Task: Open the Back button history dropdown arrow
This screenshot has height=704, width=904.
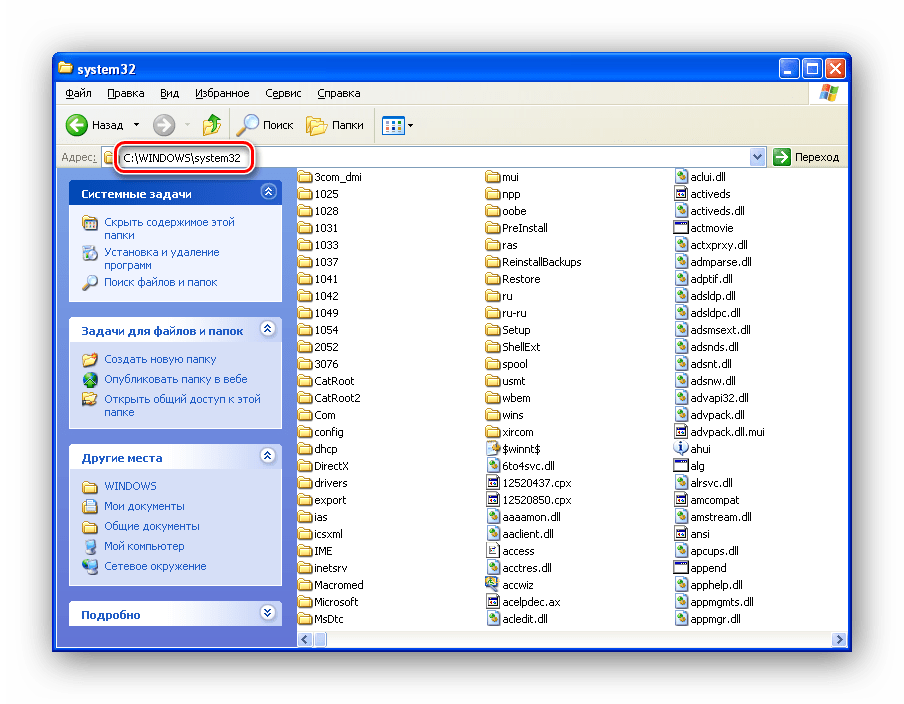Action: point(137,126)
